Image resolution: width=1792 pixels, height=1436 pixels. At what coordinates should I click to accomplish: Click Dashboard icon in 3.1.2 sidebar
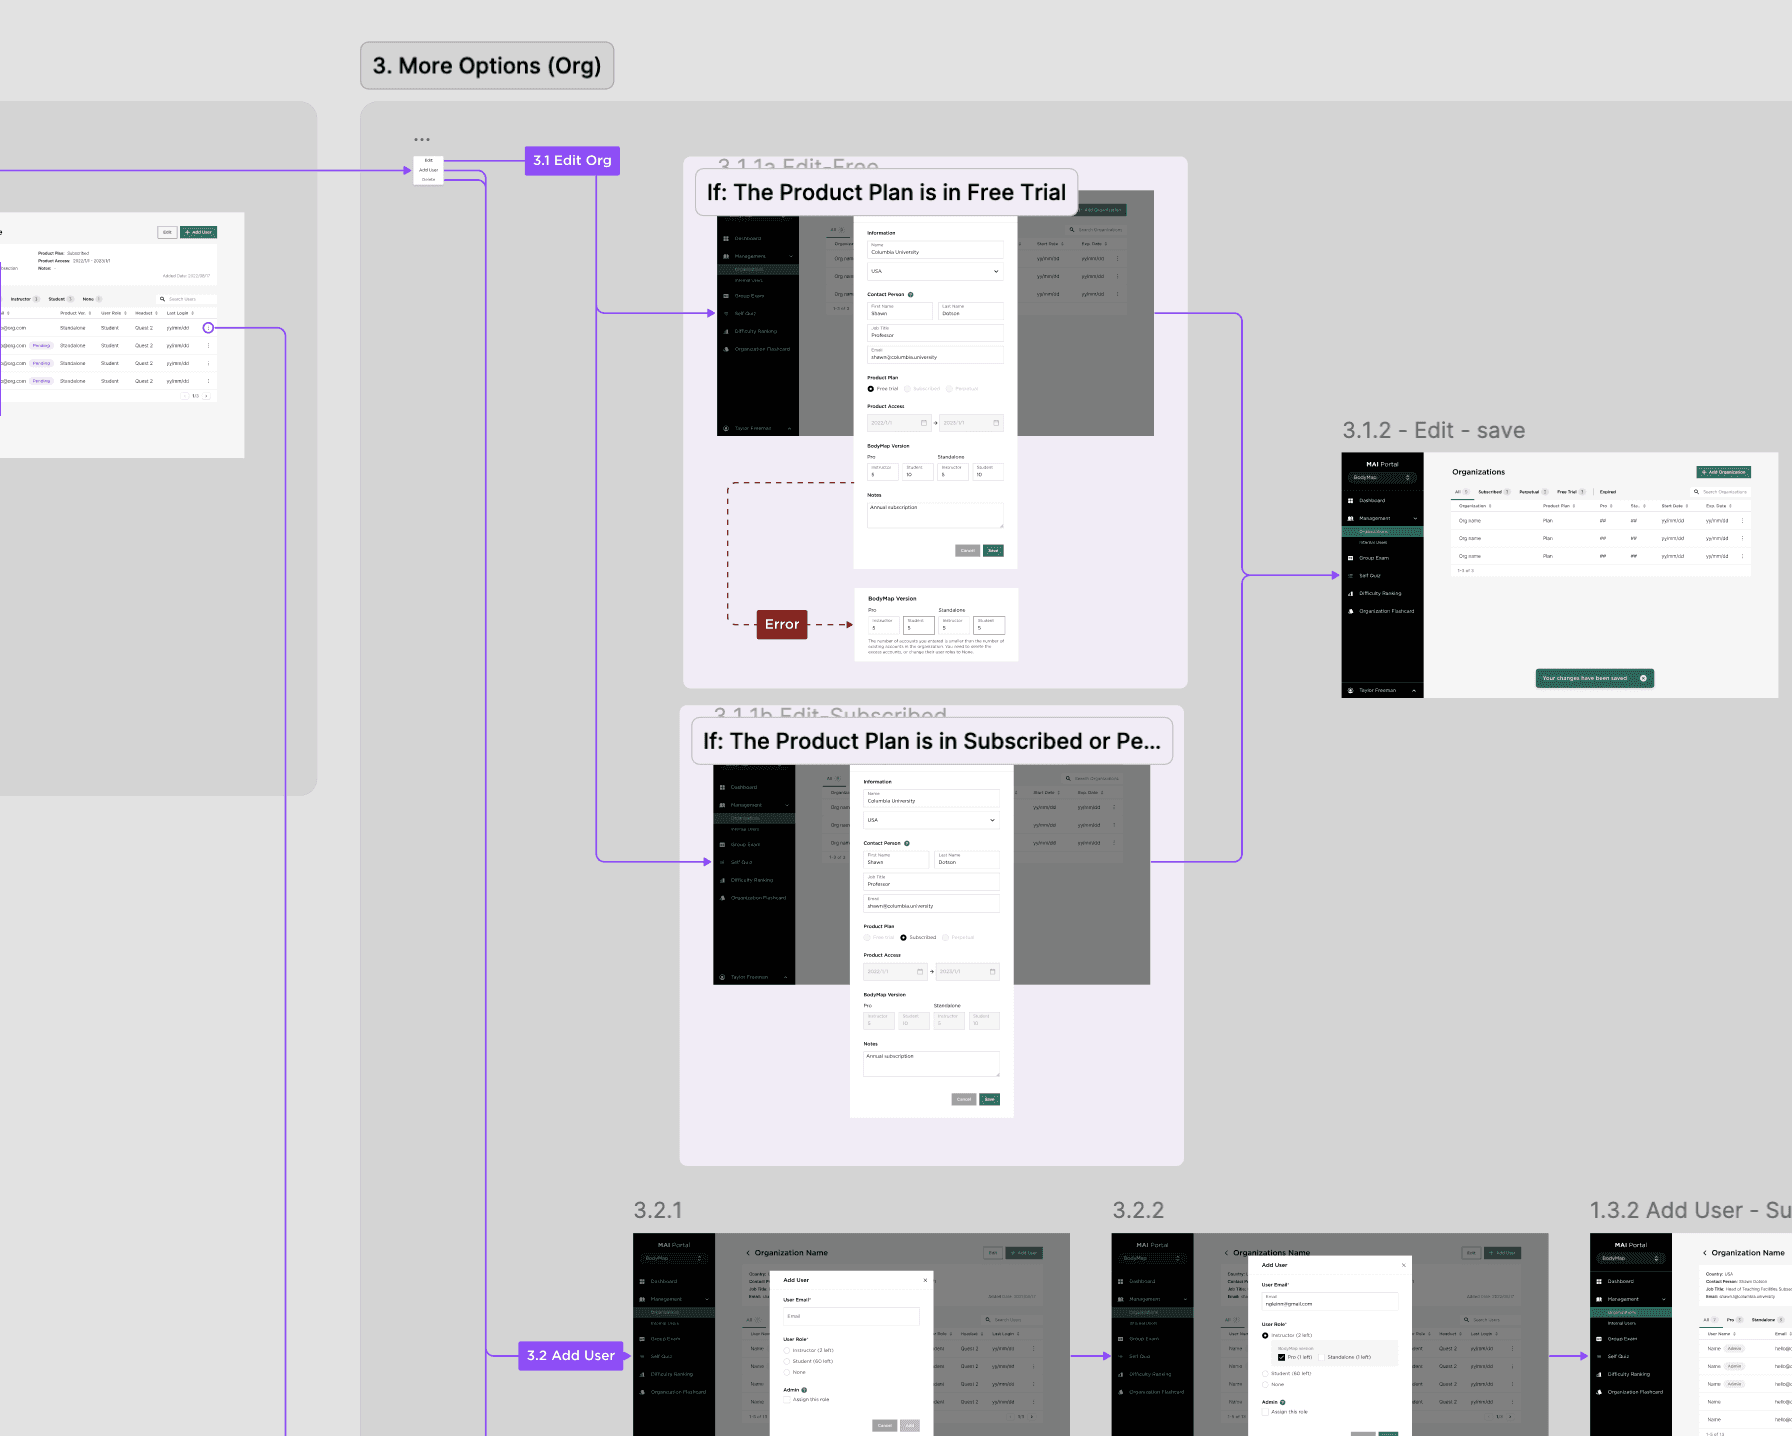click(1350, 500)
